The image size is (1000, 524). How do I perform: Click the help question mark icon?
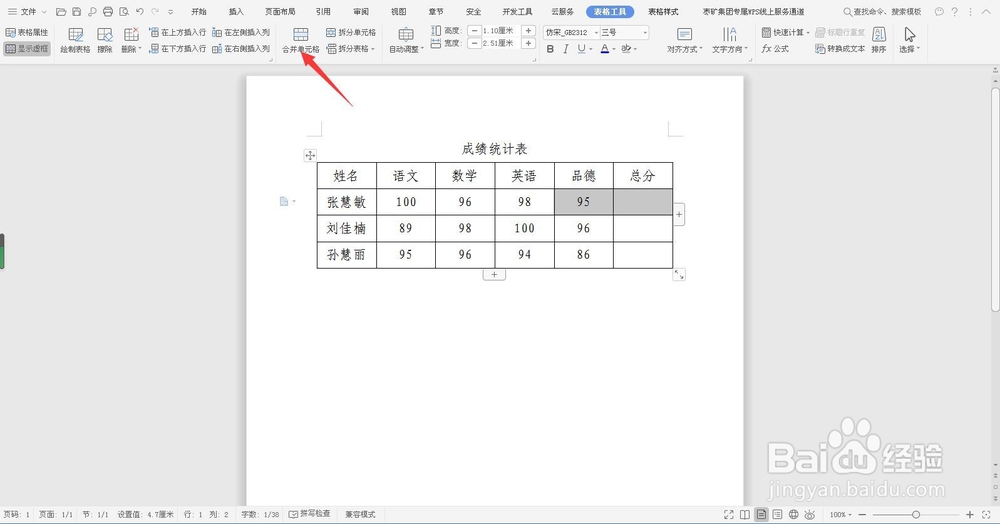954,11
